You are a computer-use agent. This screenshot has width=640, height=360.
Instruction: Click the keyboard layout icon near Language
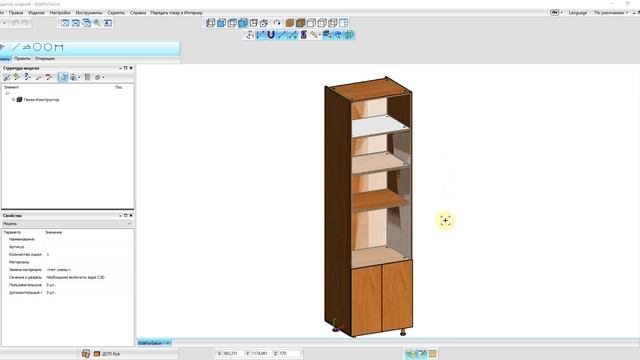[x=554, y=13]
